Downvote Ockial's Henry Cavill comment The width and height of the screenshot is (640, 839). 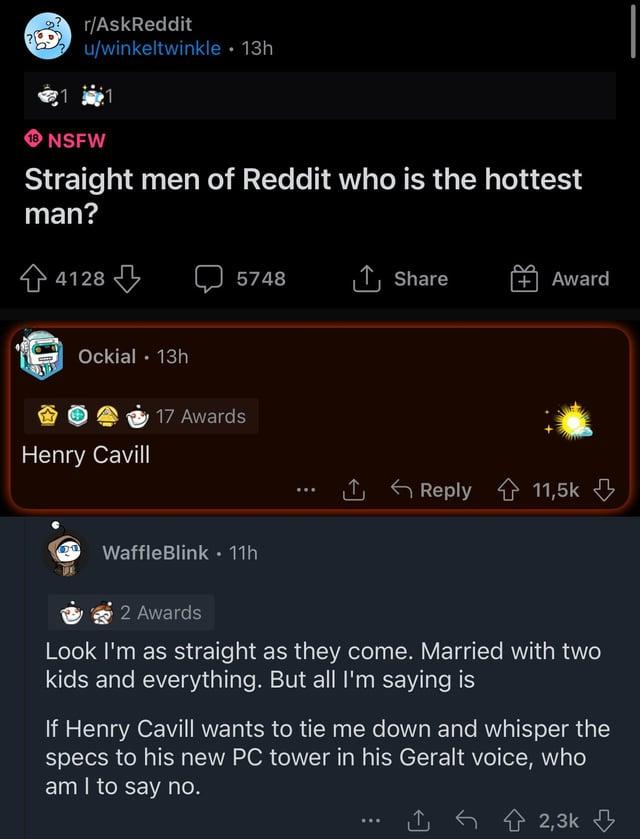tap(603, 490)
